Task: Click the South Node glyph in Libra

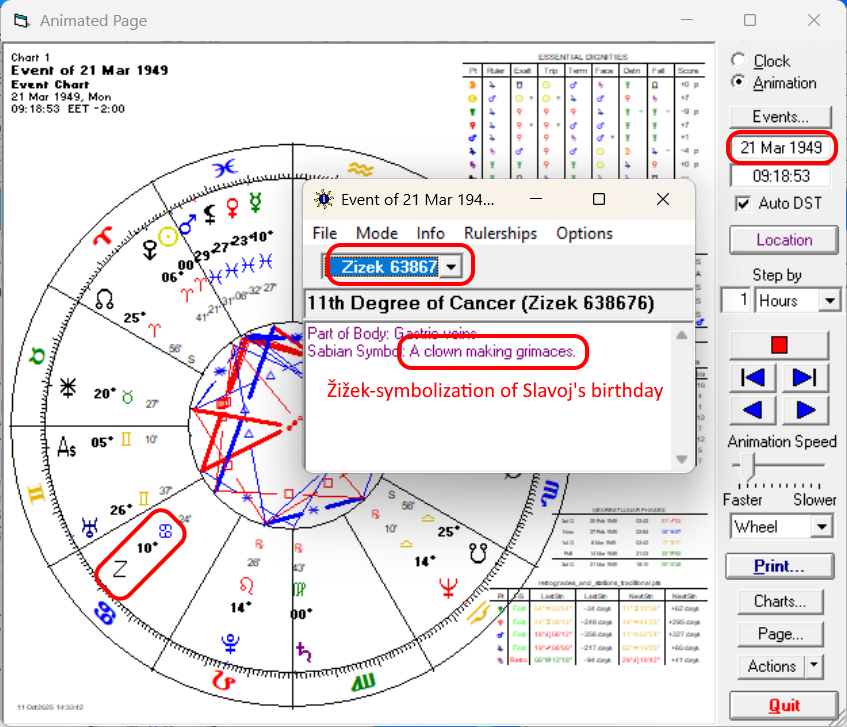Action: (478, 553)
